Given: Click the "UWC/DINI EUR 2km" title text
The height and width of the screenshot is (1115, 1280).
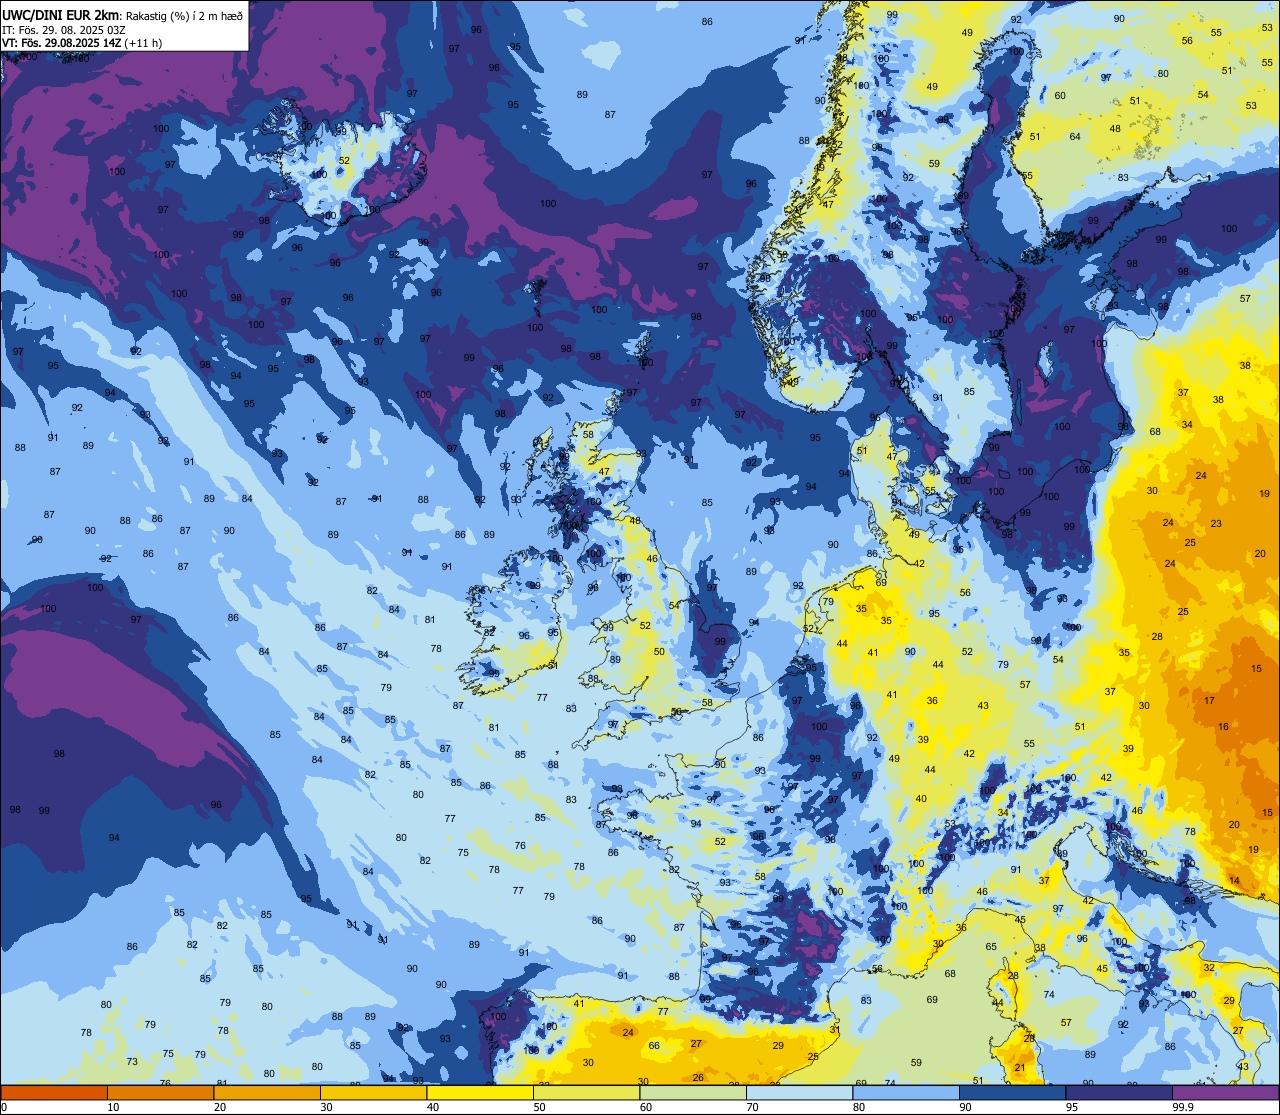Looking at the screenshot, I should click(x=60, y=14).
